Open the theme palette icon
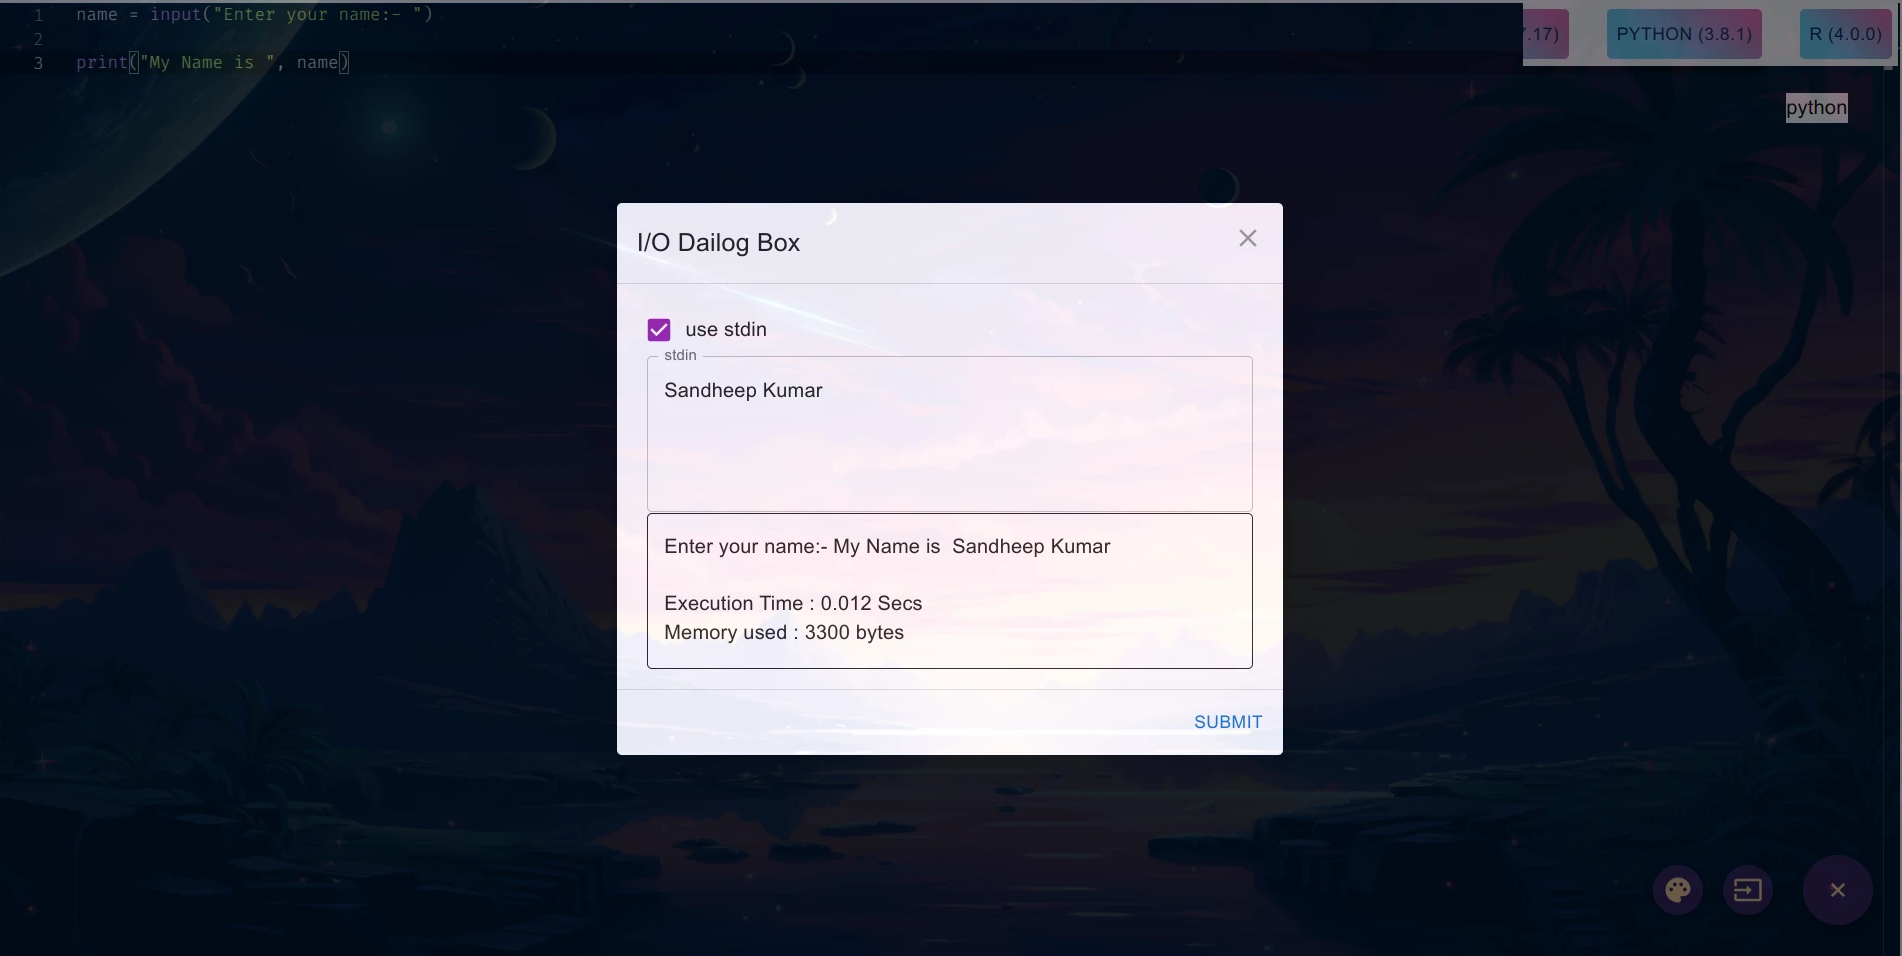The width and height of the screenshot is (1902, 956). tap(1678, 890)
